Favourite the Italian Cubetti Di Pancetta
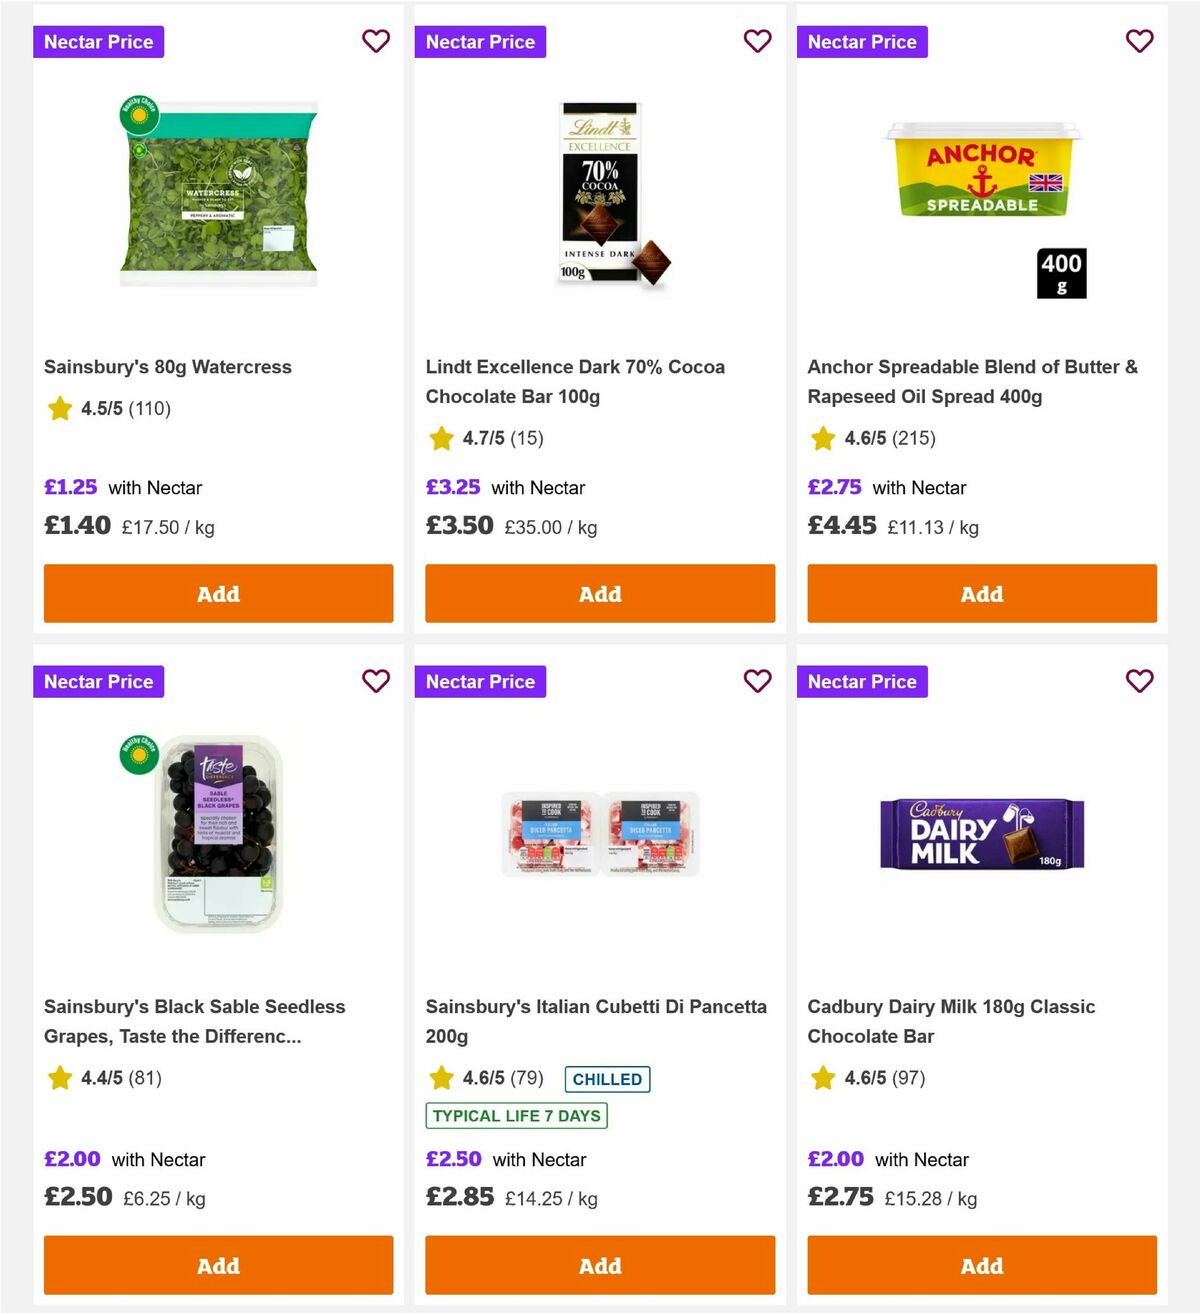 coord(758,681)
